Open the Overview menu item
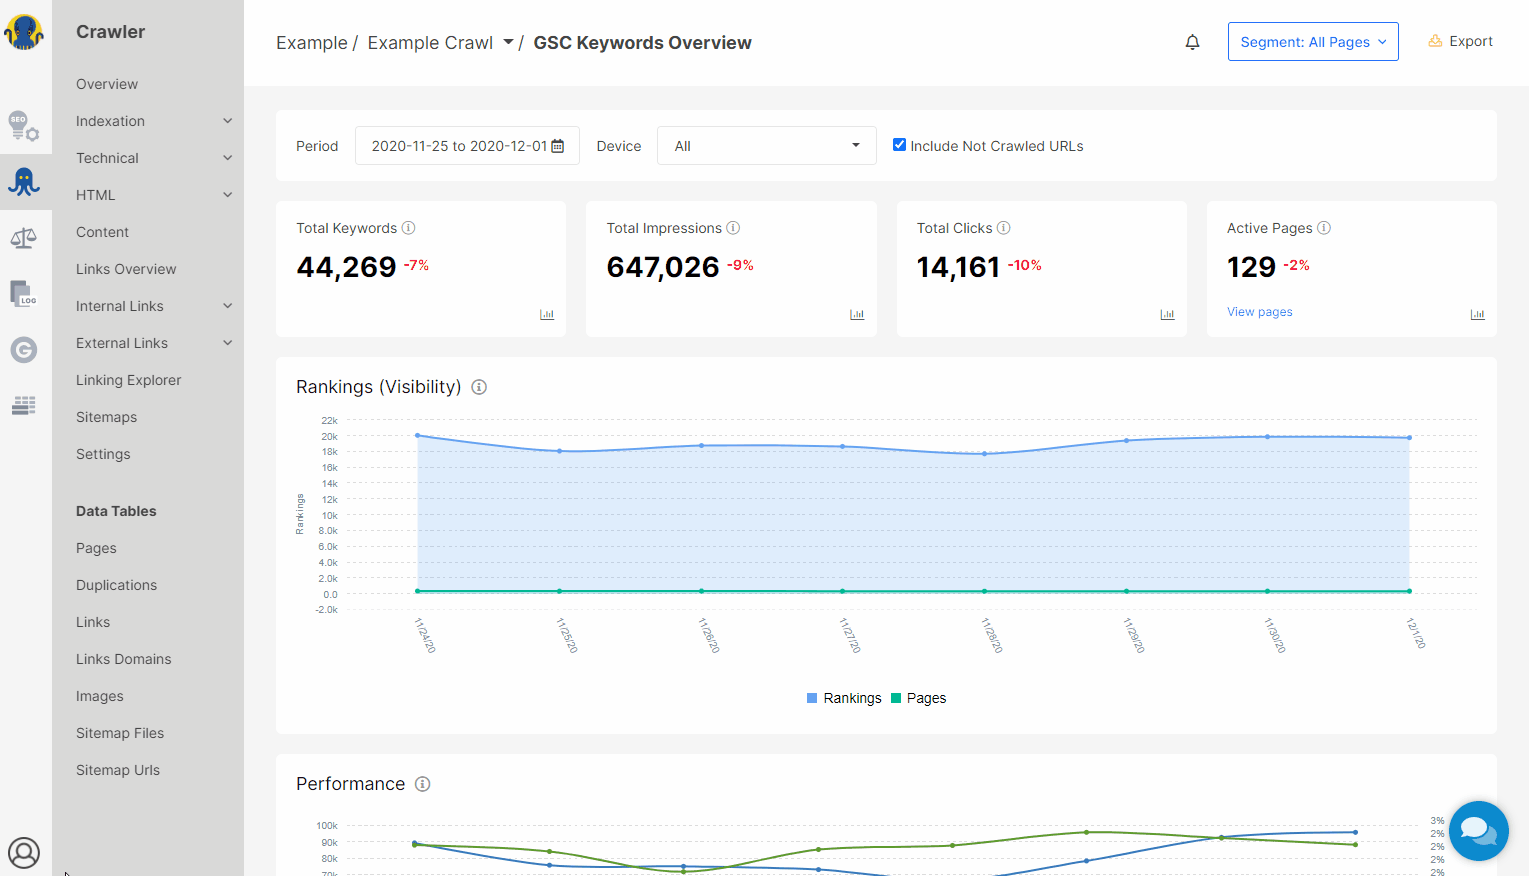The width and height of the screenshot is (1529, 876). [x=107, y=84]
